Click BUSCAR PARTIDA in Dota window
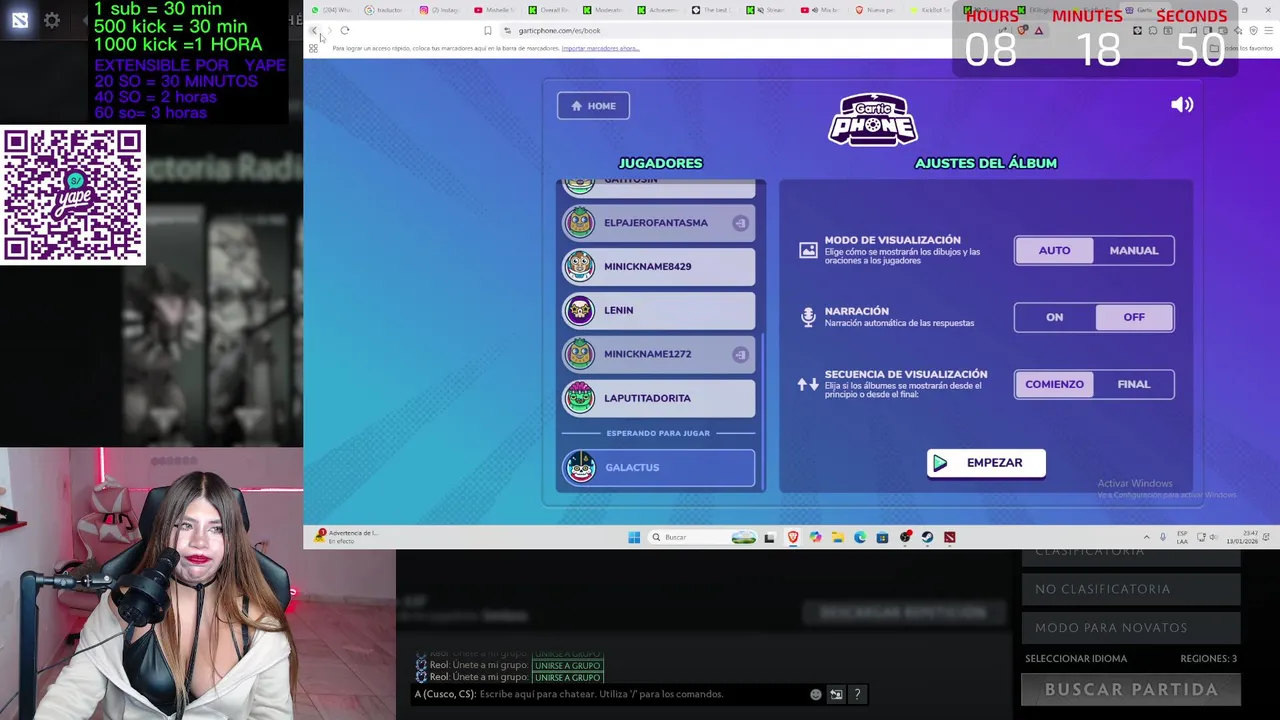Screen dimensions: 1280x720 pyautogui.click(x=1131, y=690)
